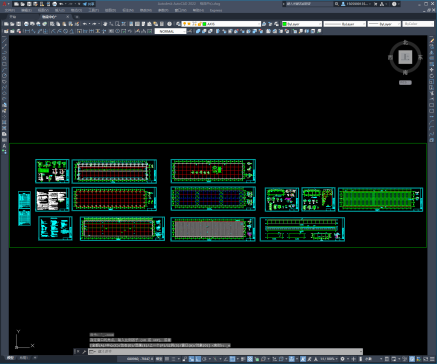Click Undo in Standard toolbar
437x364 pixels.
[85, 24]
